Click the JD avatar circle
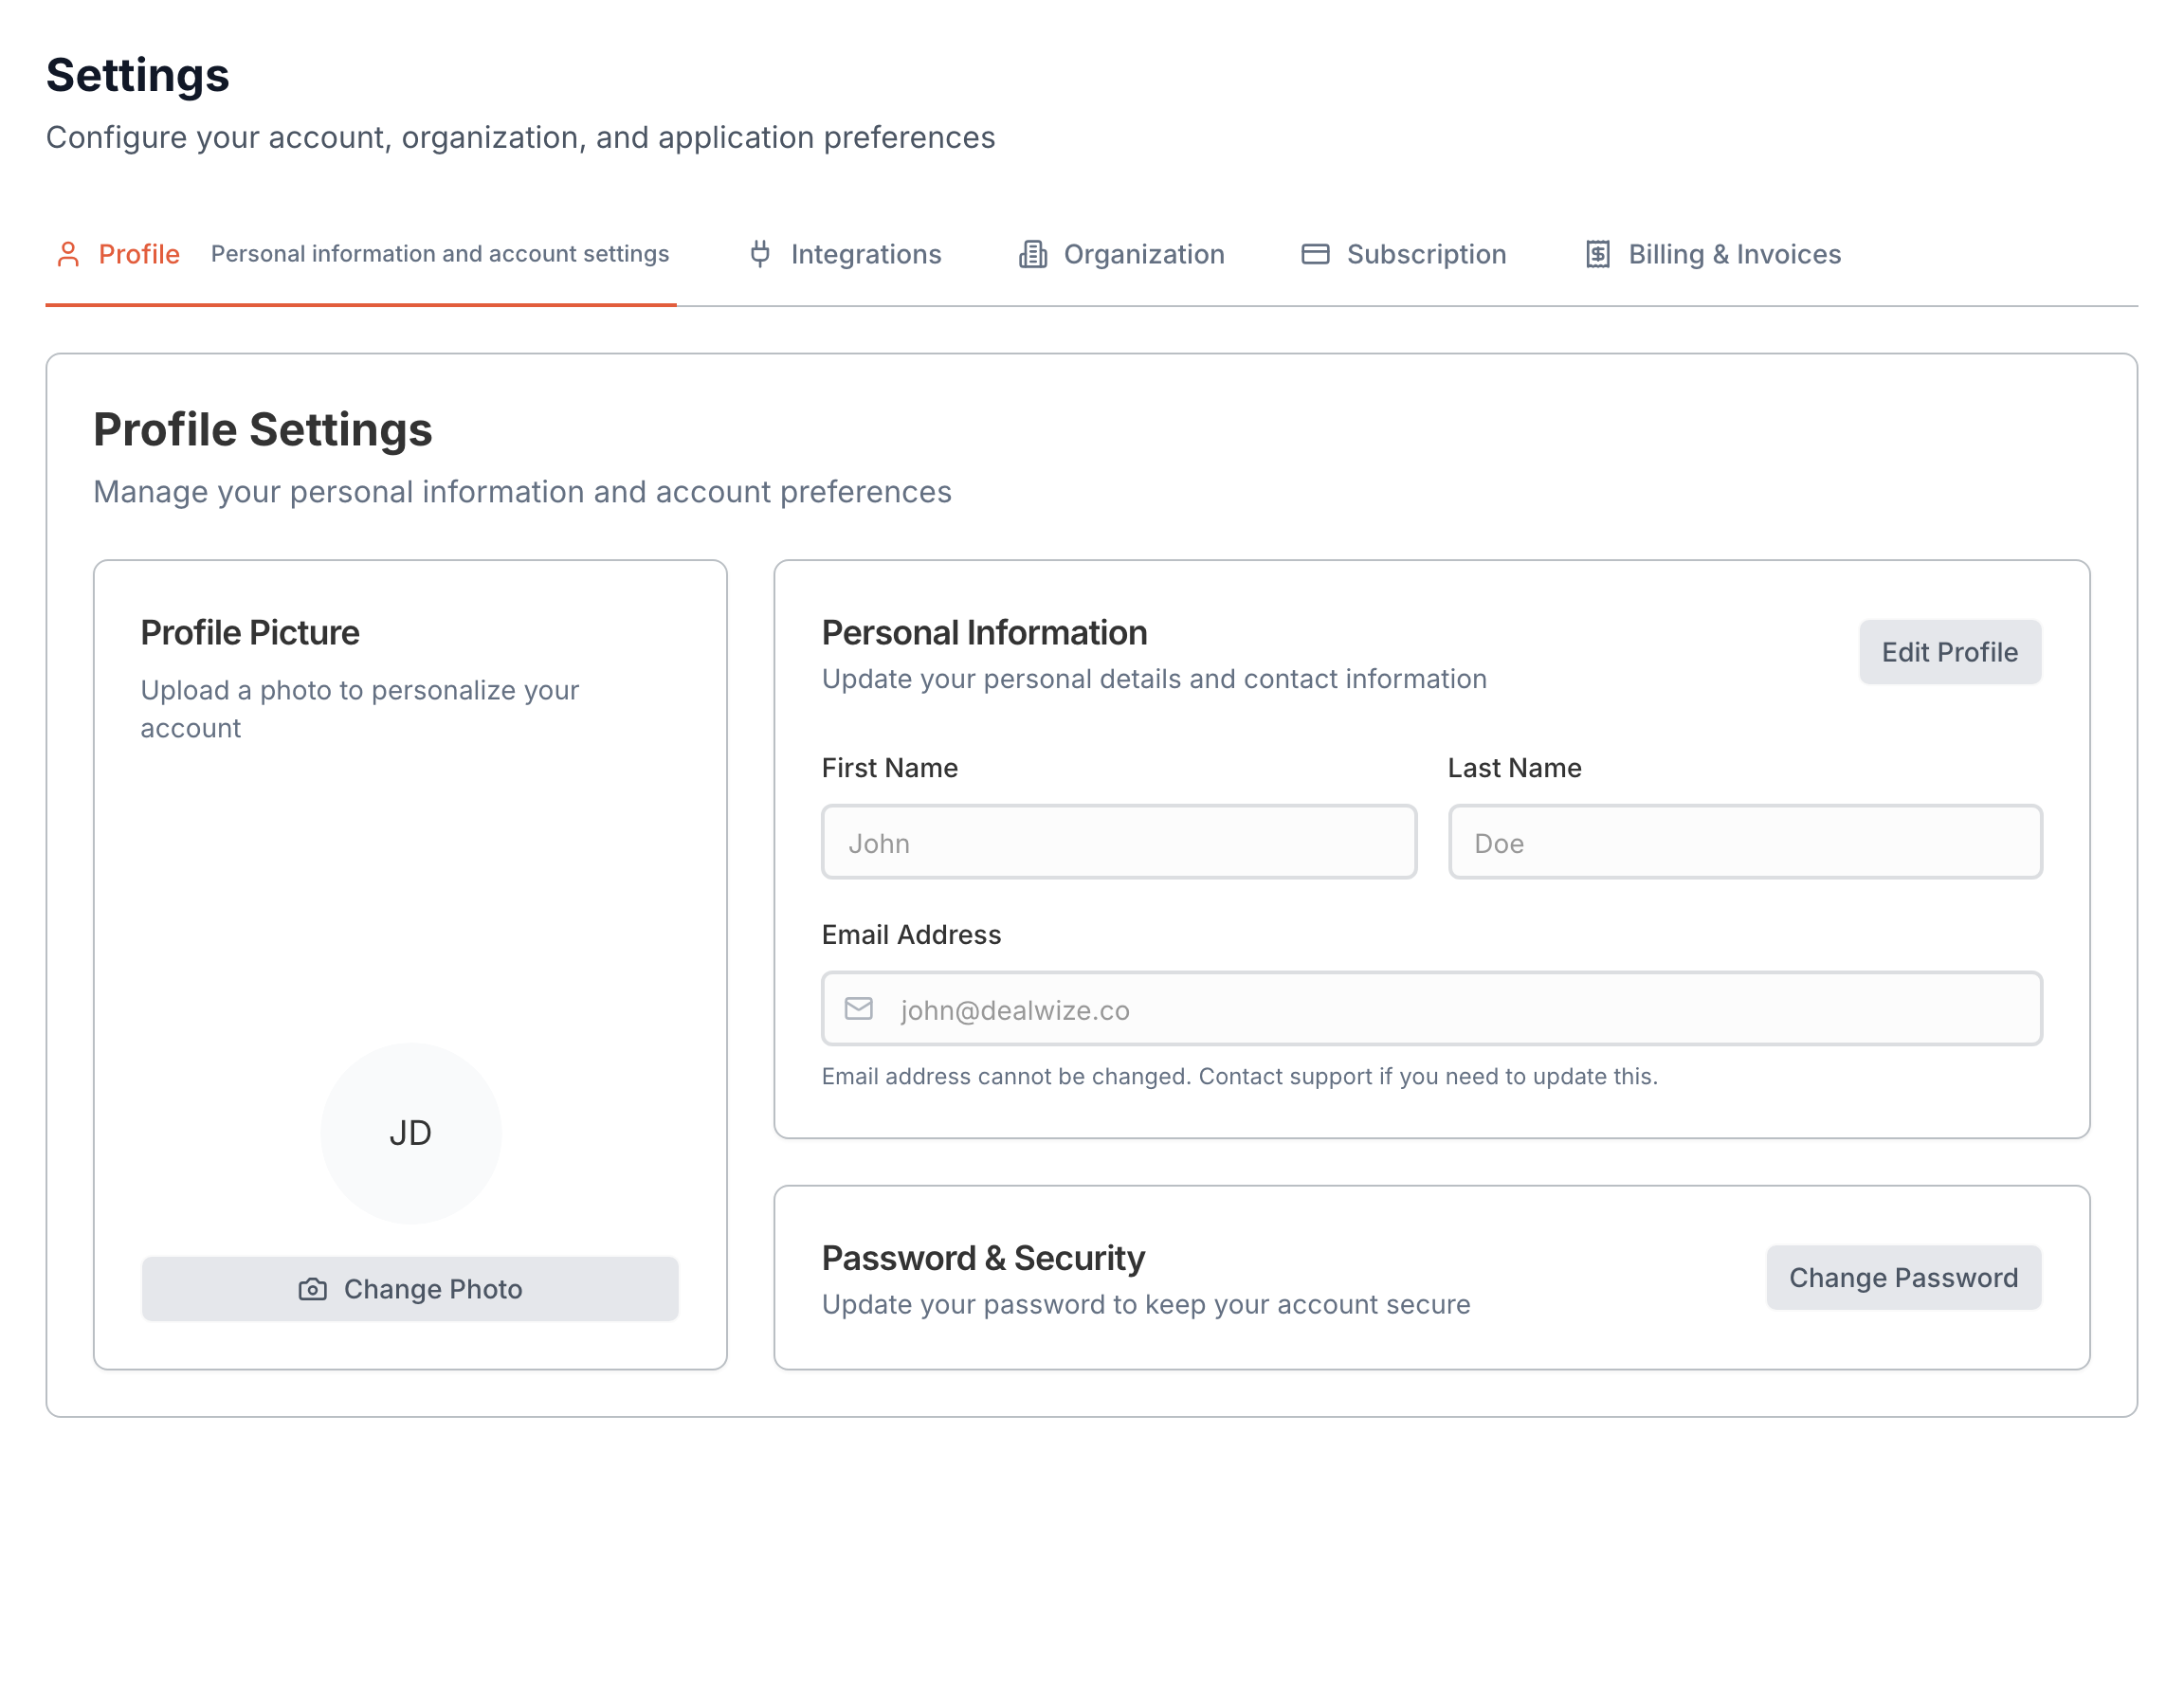 pyautogui.click(x=411, y=1133)
